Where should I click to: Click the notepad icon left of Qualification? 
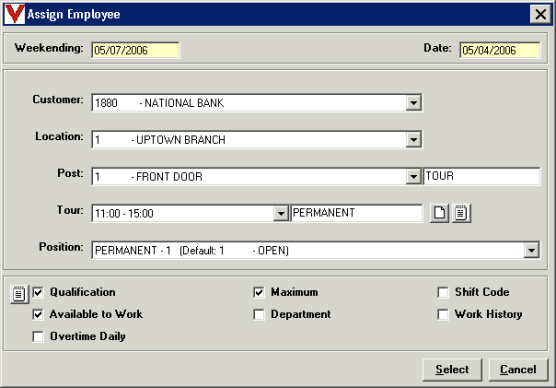pyautogui.click(x=19, y=294)
